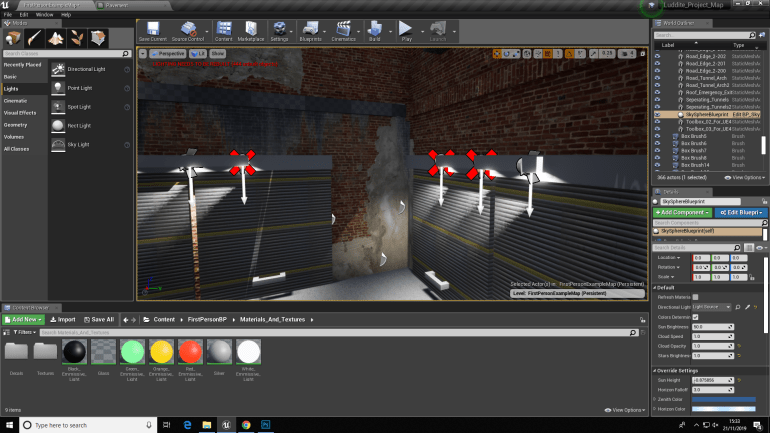Open the Directional Light Actor Light Source dropdown
This screenshot has width=770, height=433.
[x=711, y=307]
